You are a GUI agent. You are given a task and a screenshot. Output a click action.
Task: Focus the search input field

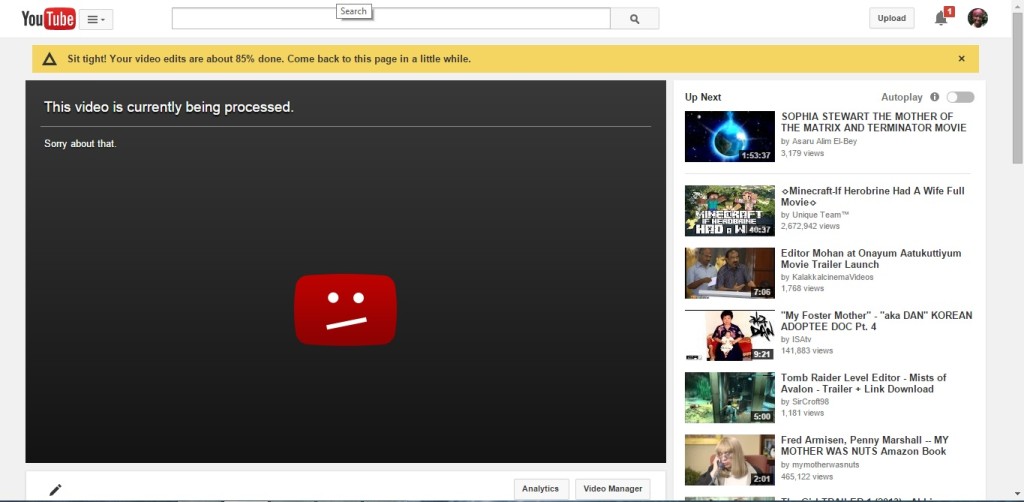[x=391, y=18]
